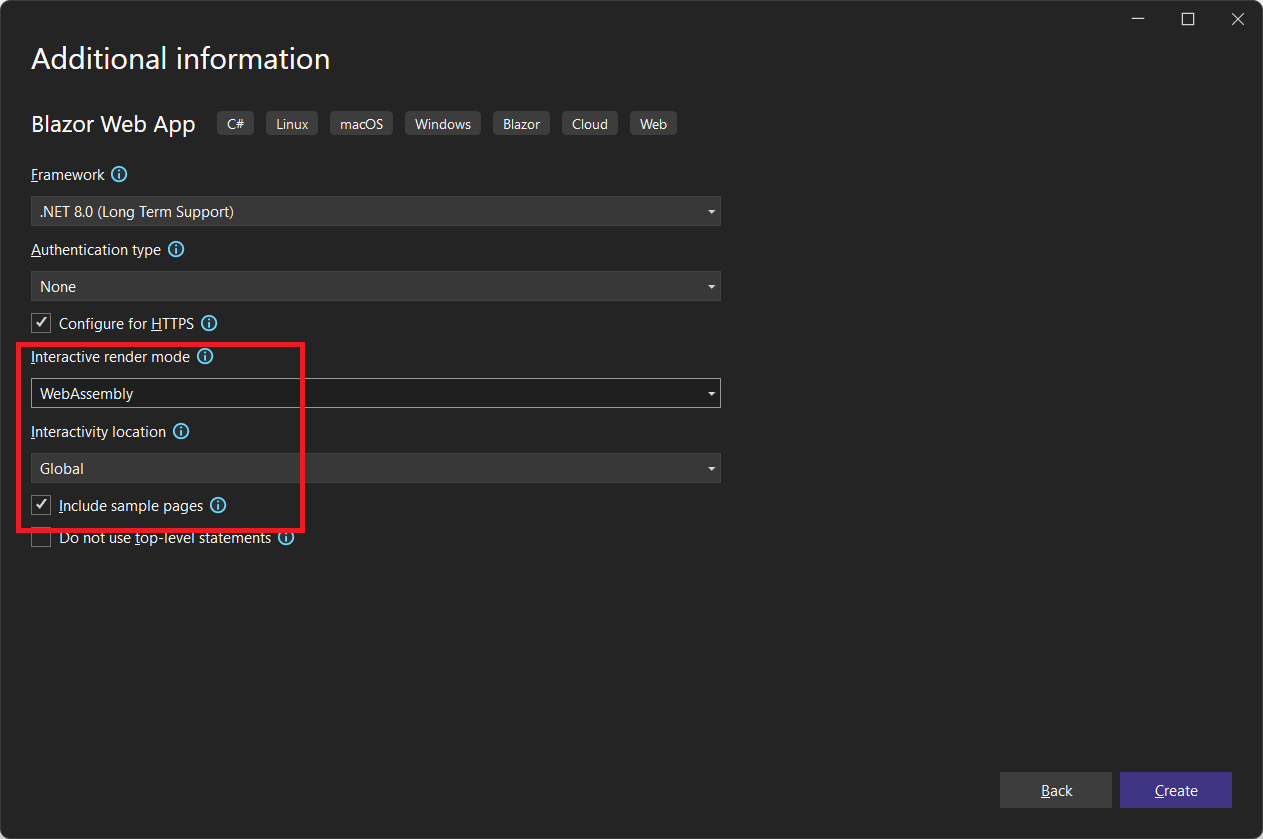Close the Additional information dialog
The height and width of the screenshot is (839, 1263).
click(1238, 19)
